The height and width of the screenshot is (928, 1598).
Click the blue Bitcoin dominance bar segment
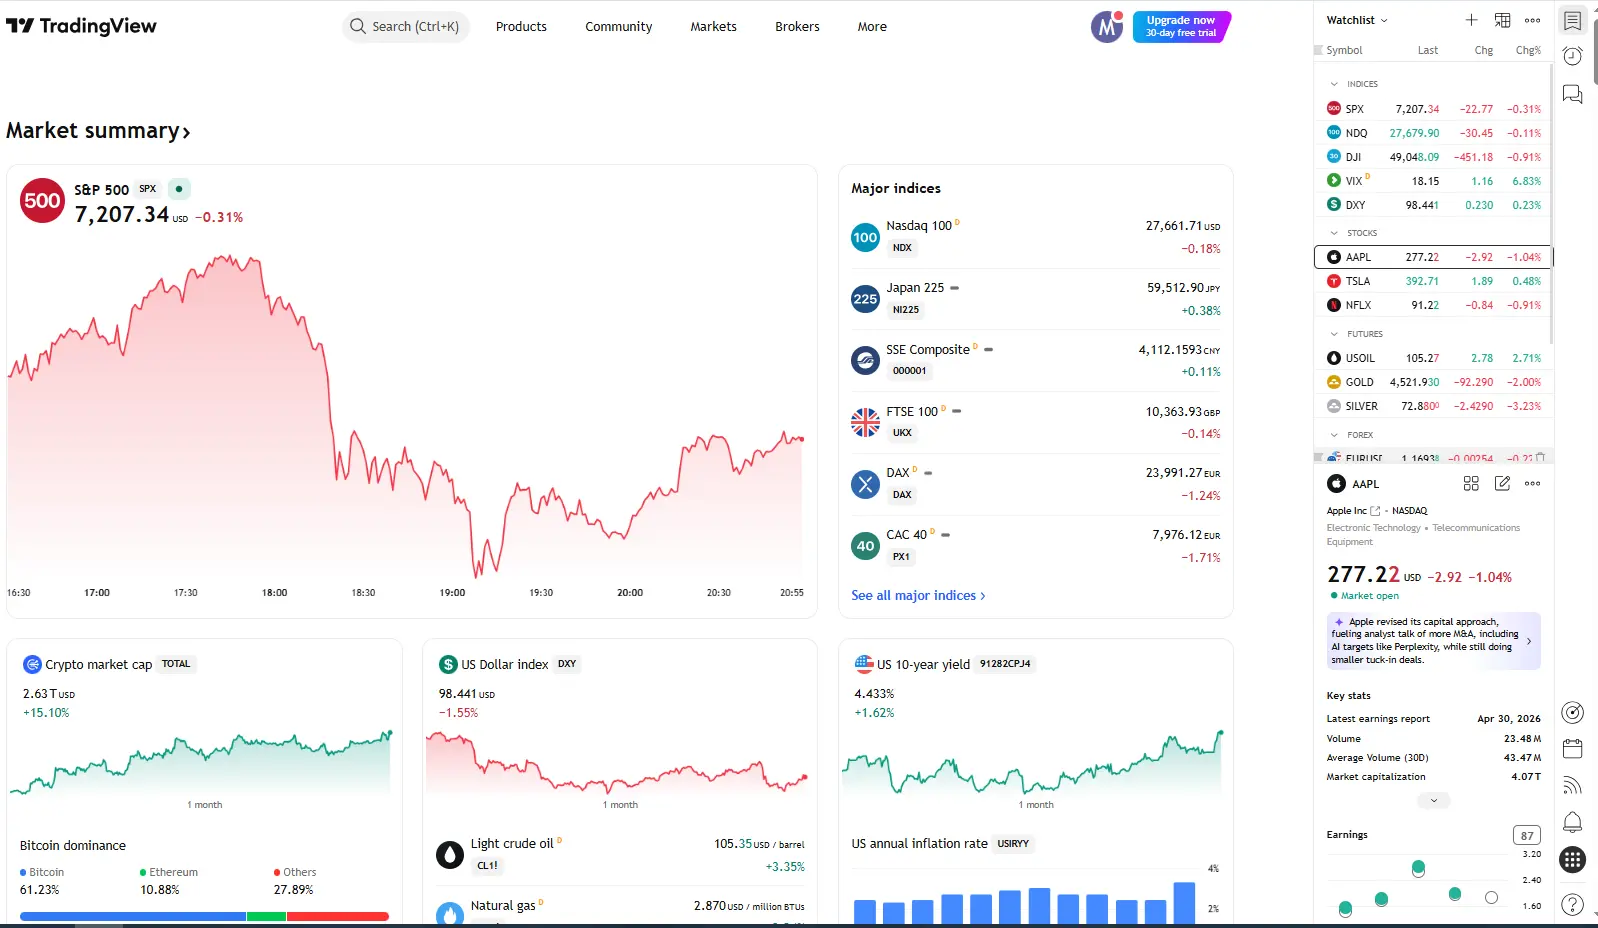[133, 916]
